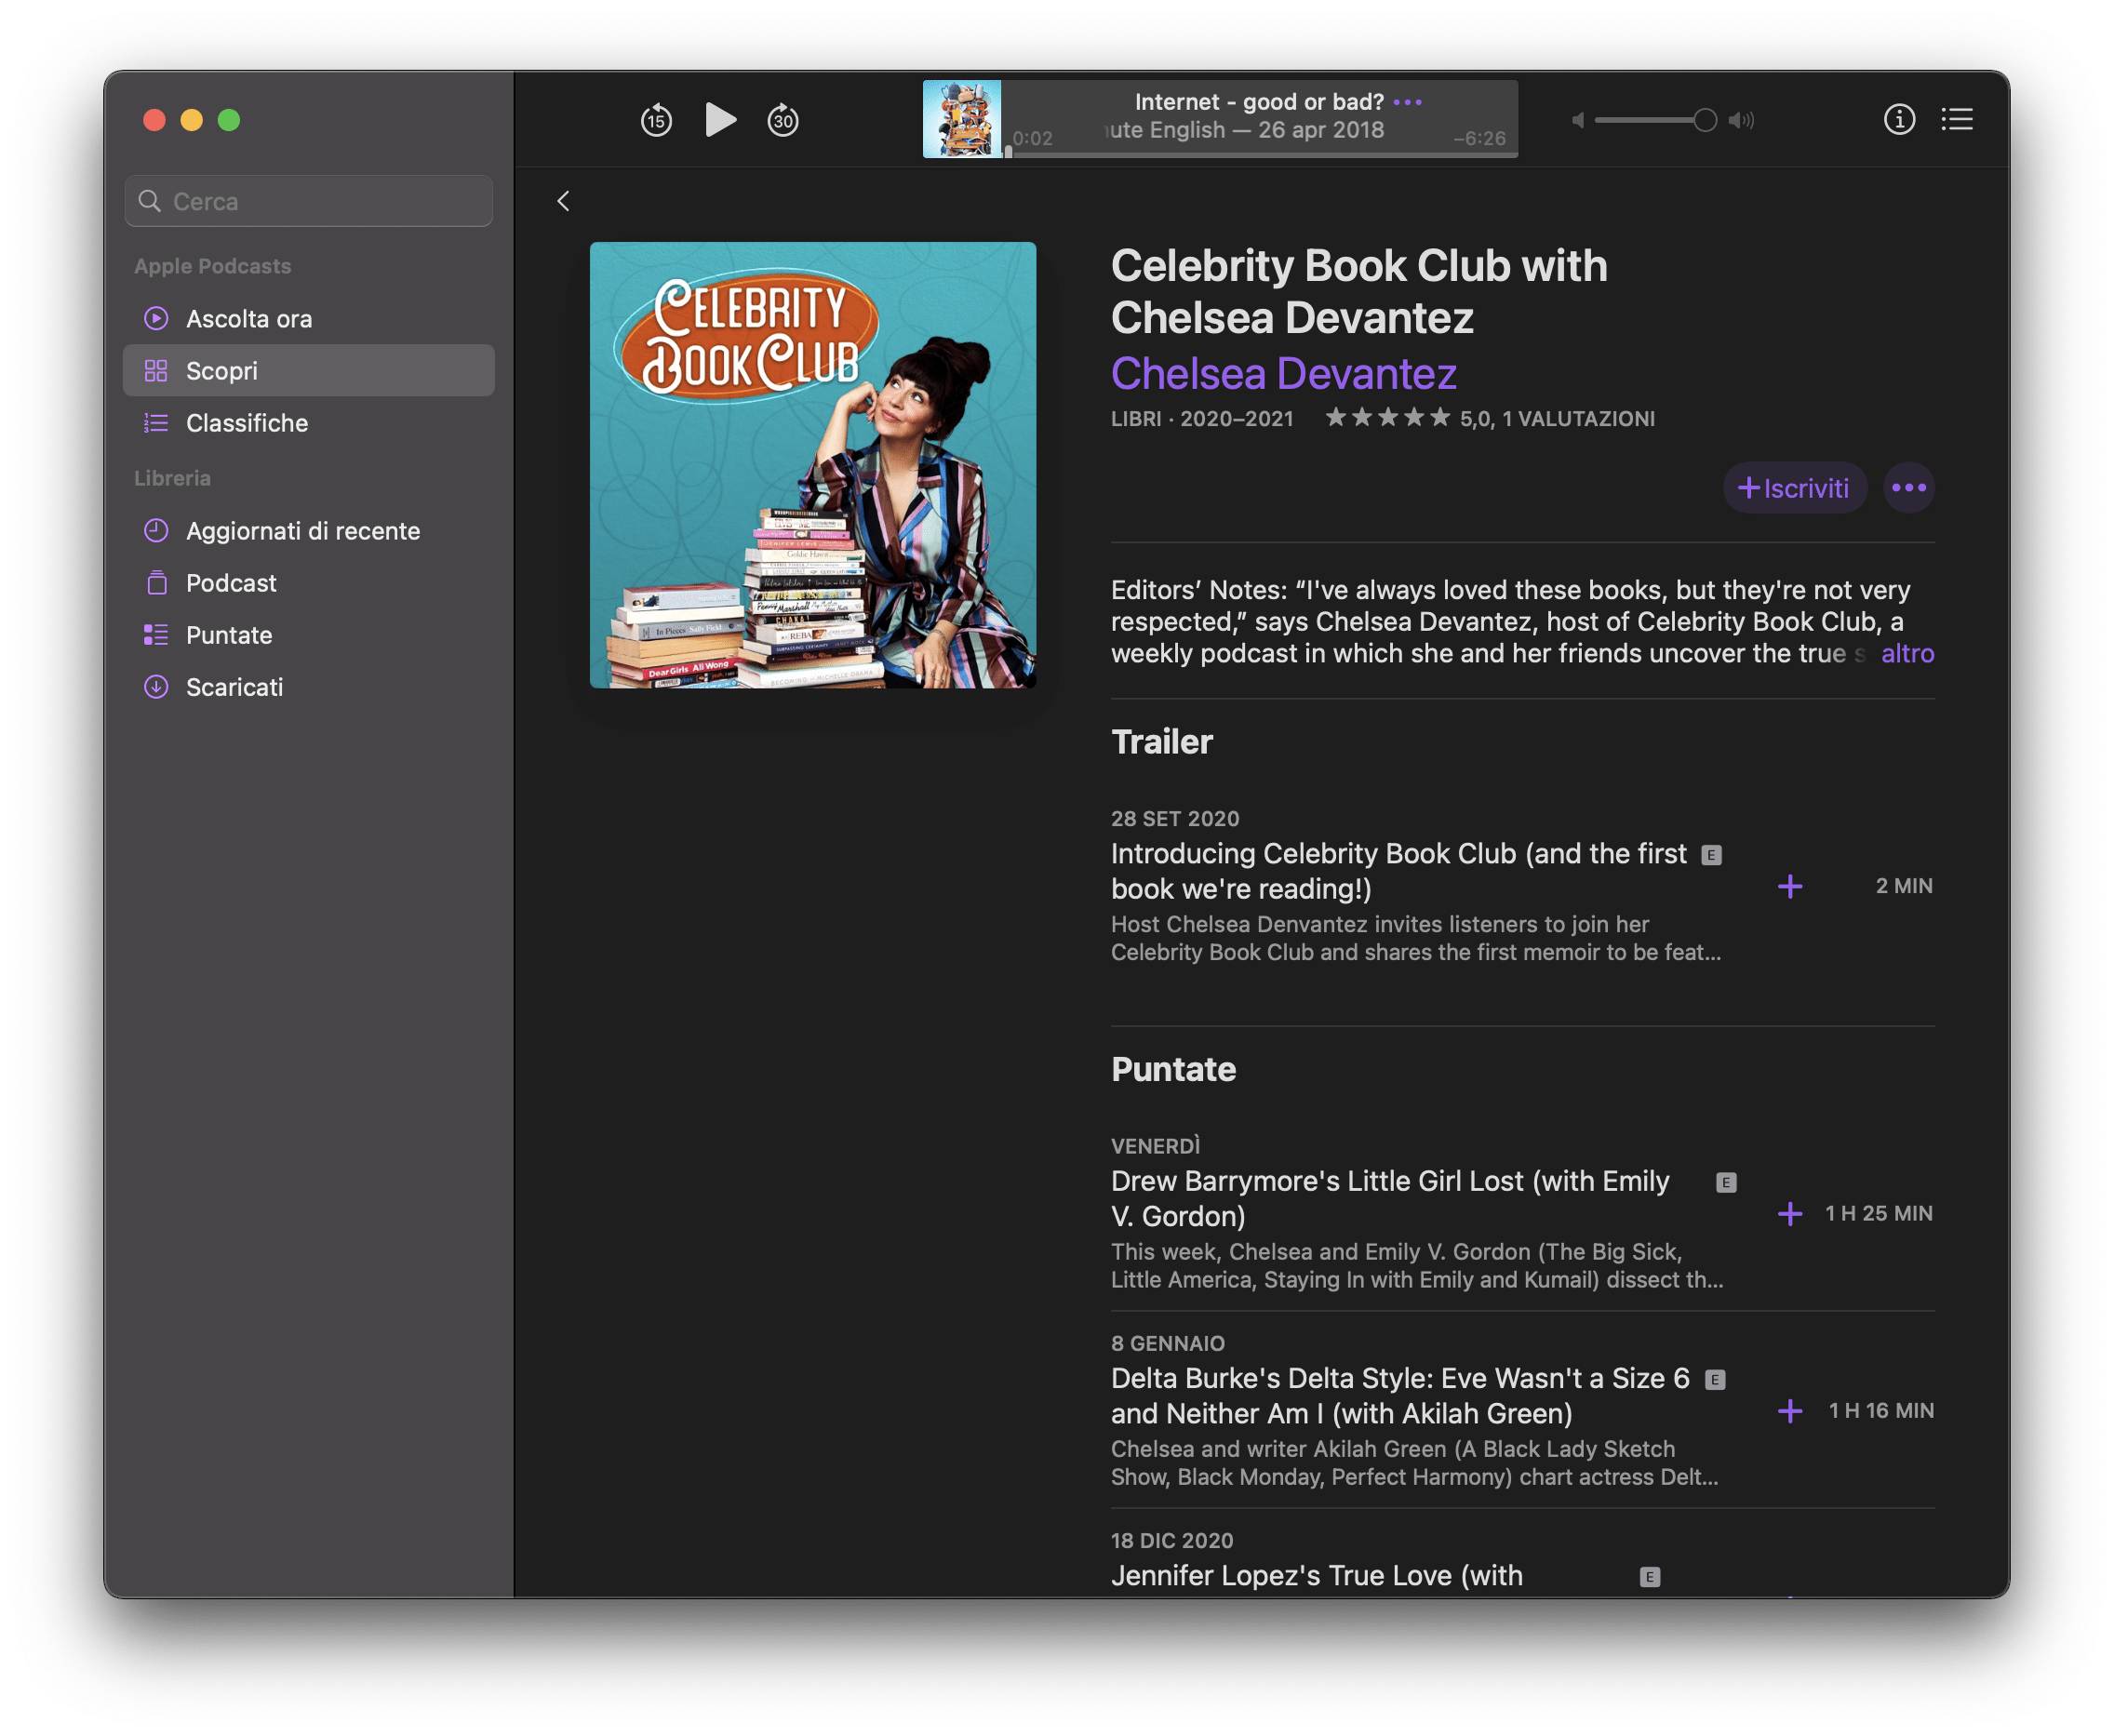Open the Podcast library section

point(309,583)
